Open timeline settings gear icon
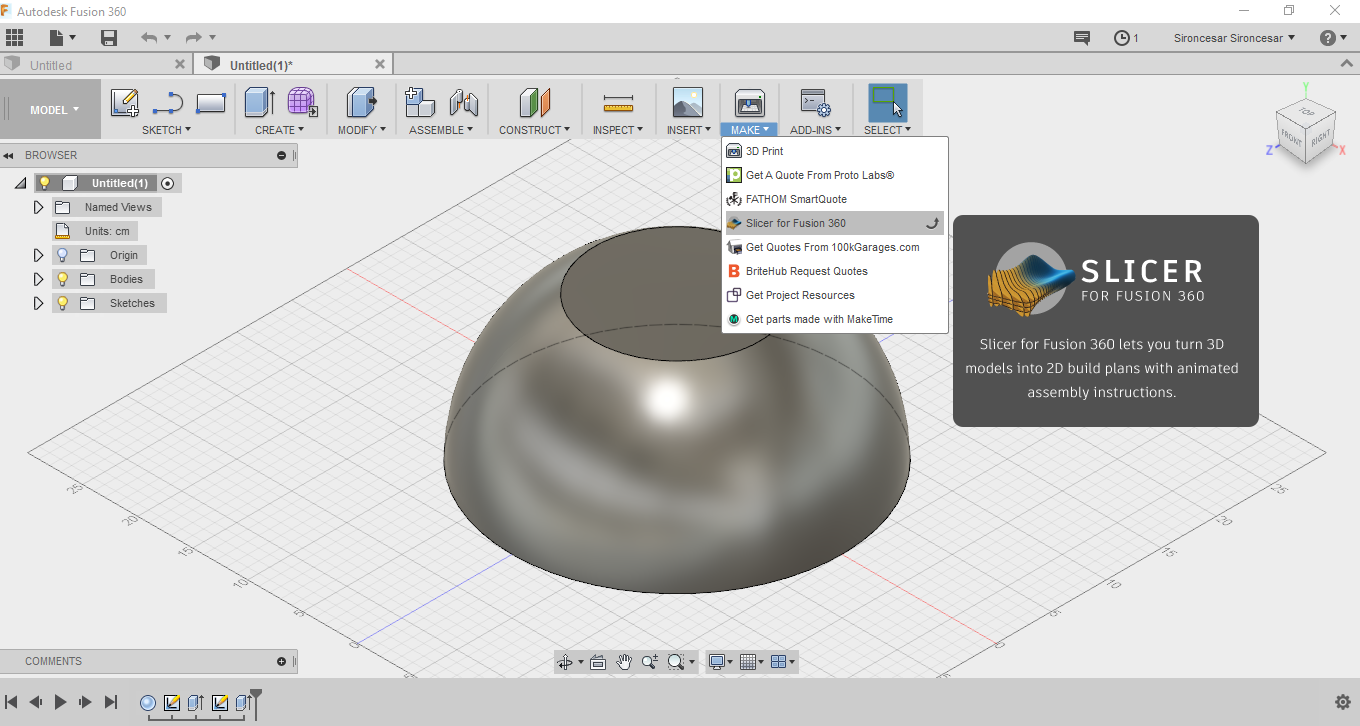Viewport: 1360px width, 726px height. [x=1343, y=702]
